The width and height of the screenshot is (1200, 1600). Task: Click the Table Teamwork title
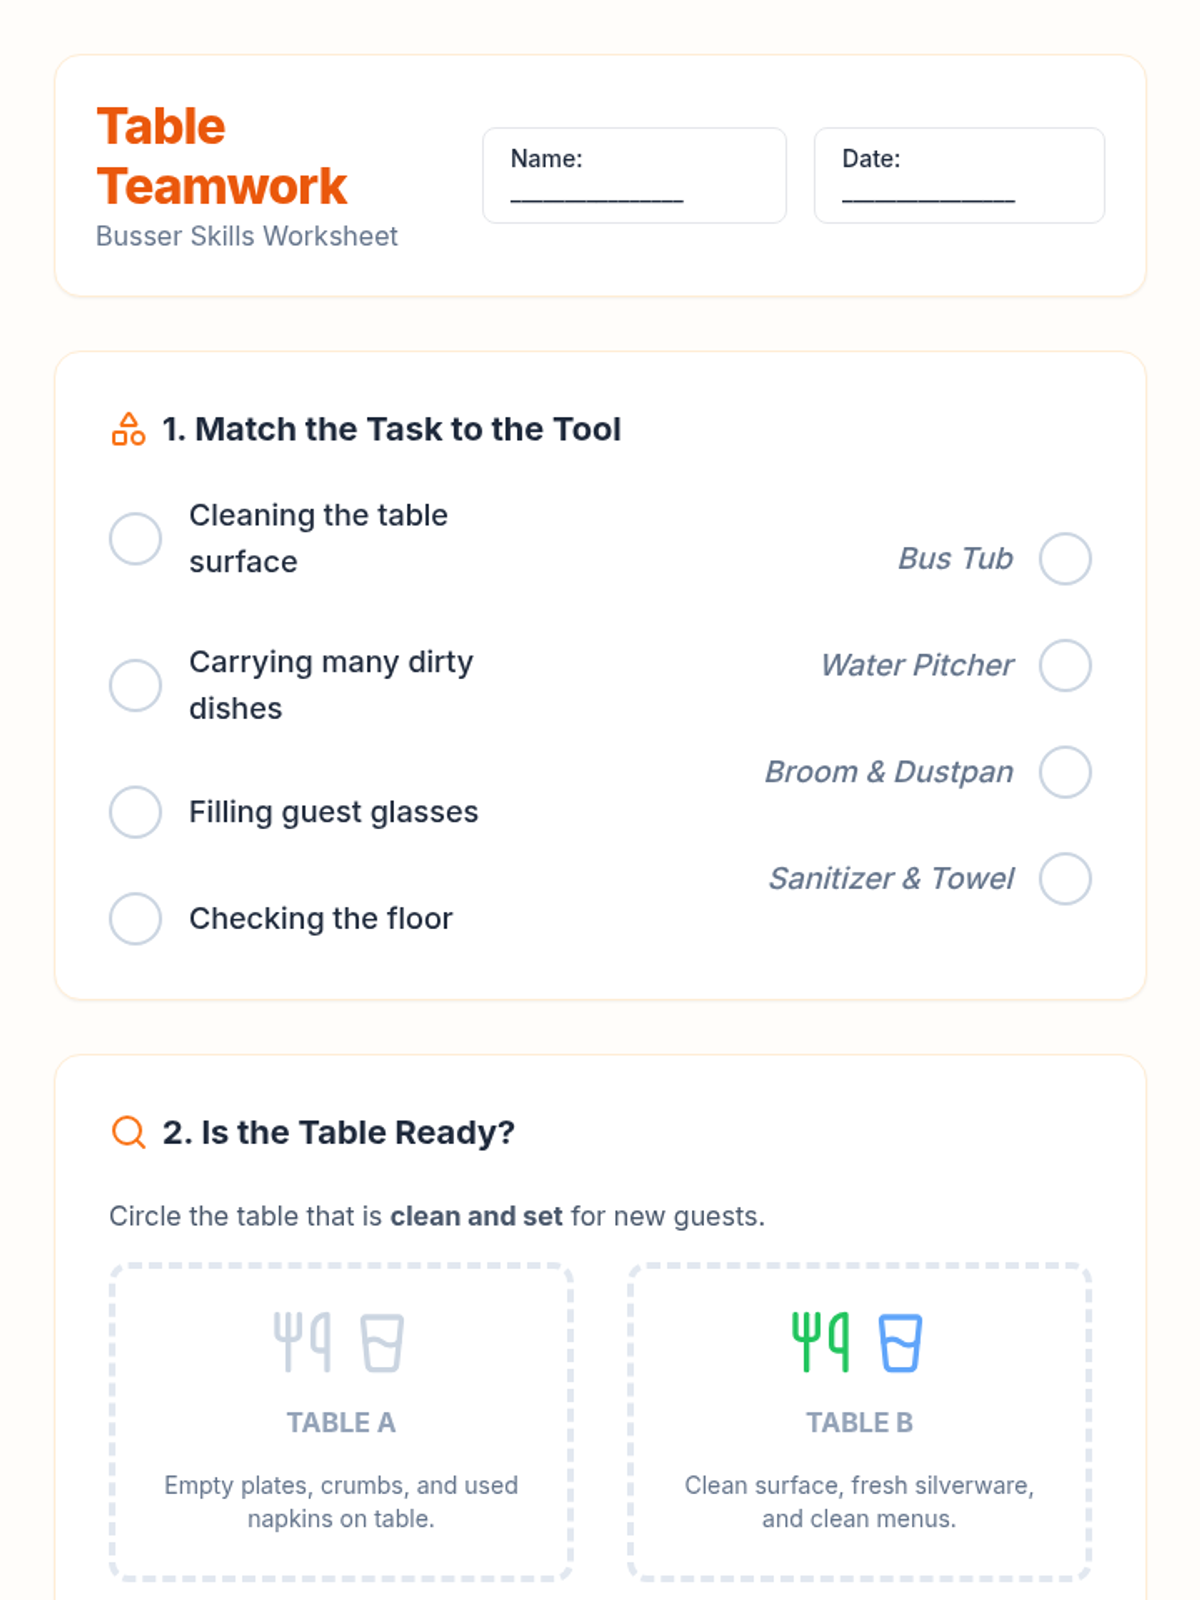221,156
